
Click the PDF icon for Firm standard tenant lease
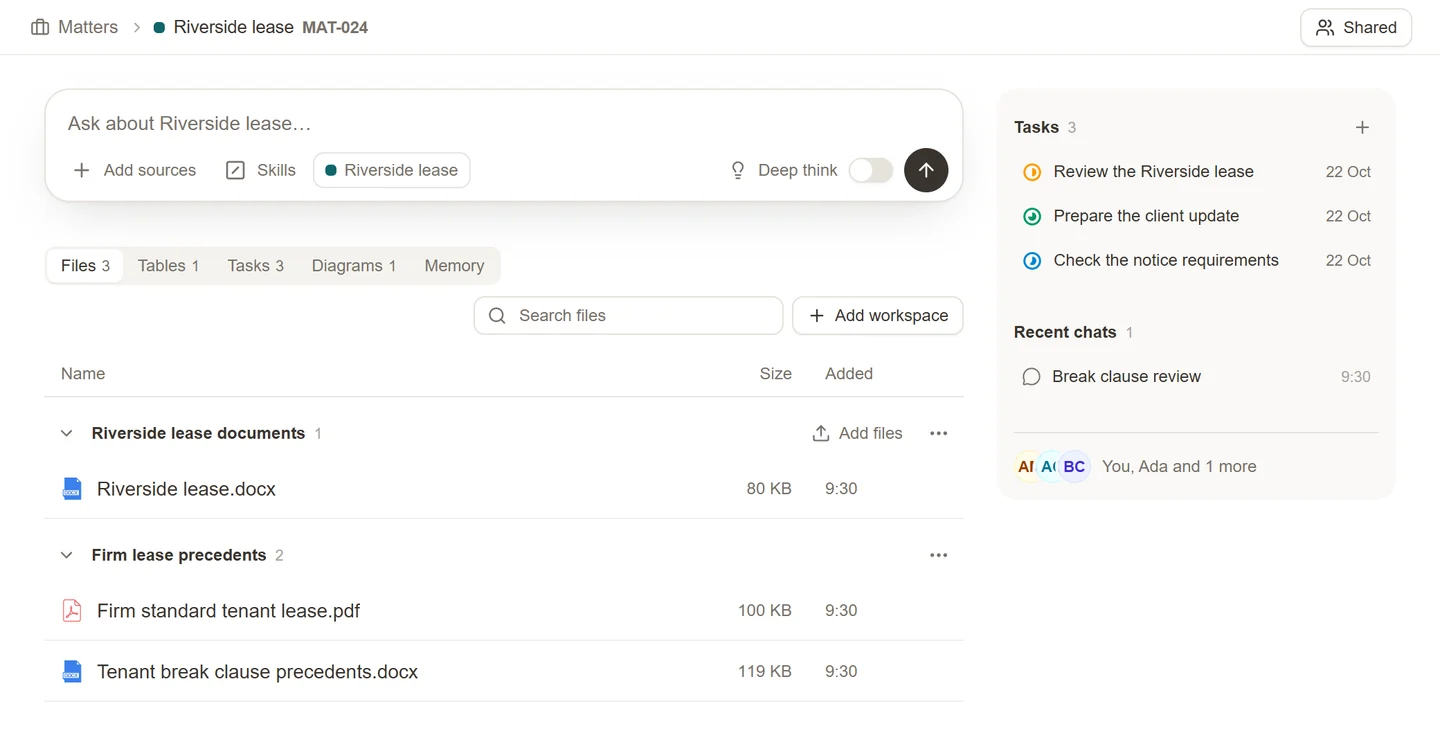pyautogui.click(x=72, y=610)
